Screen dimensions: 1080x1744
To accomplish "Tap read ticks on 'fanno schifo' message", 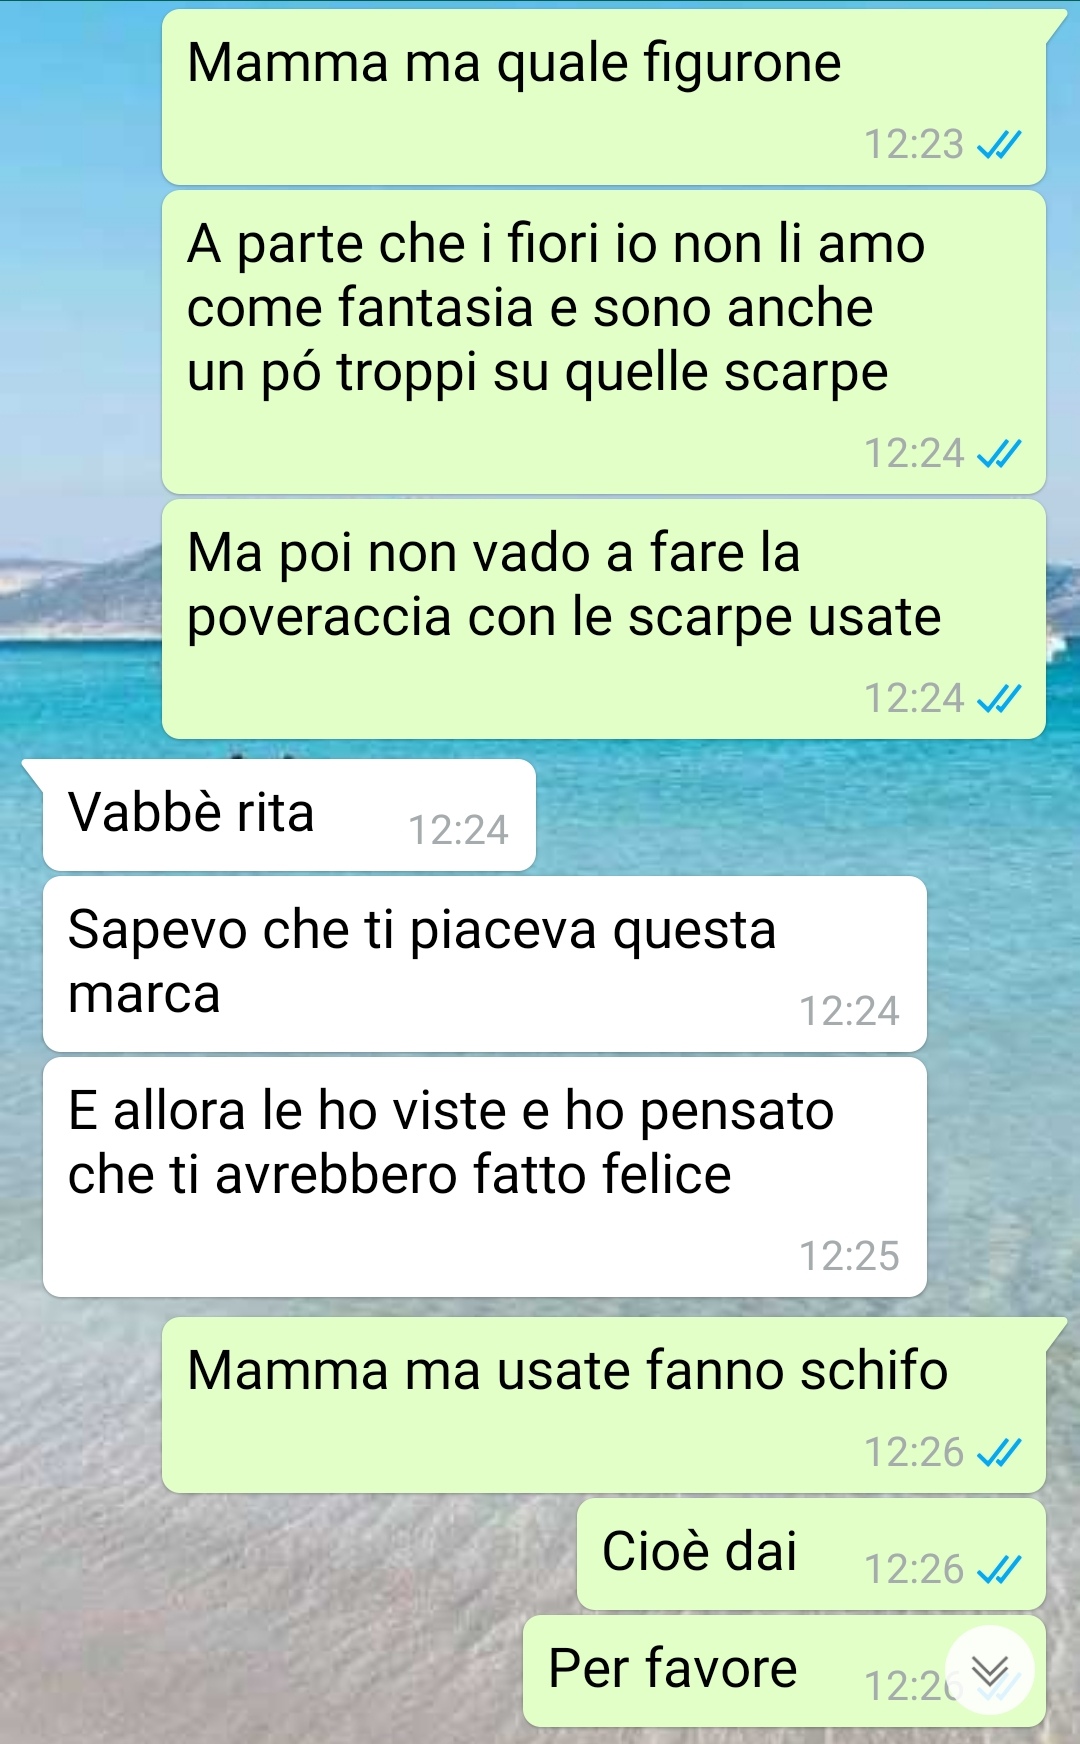I will pos(999,1452).
